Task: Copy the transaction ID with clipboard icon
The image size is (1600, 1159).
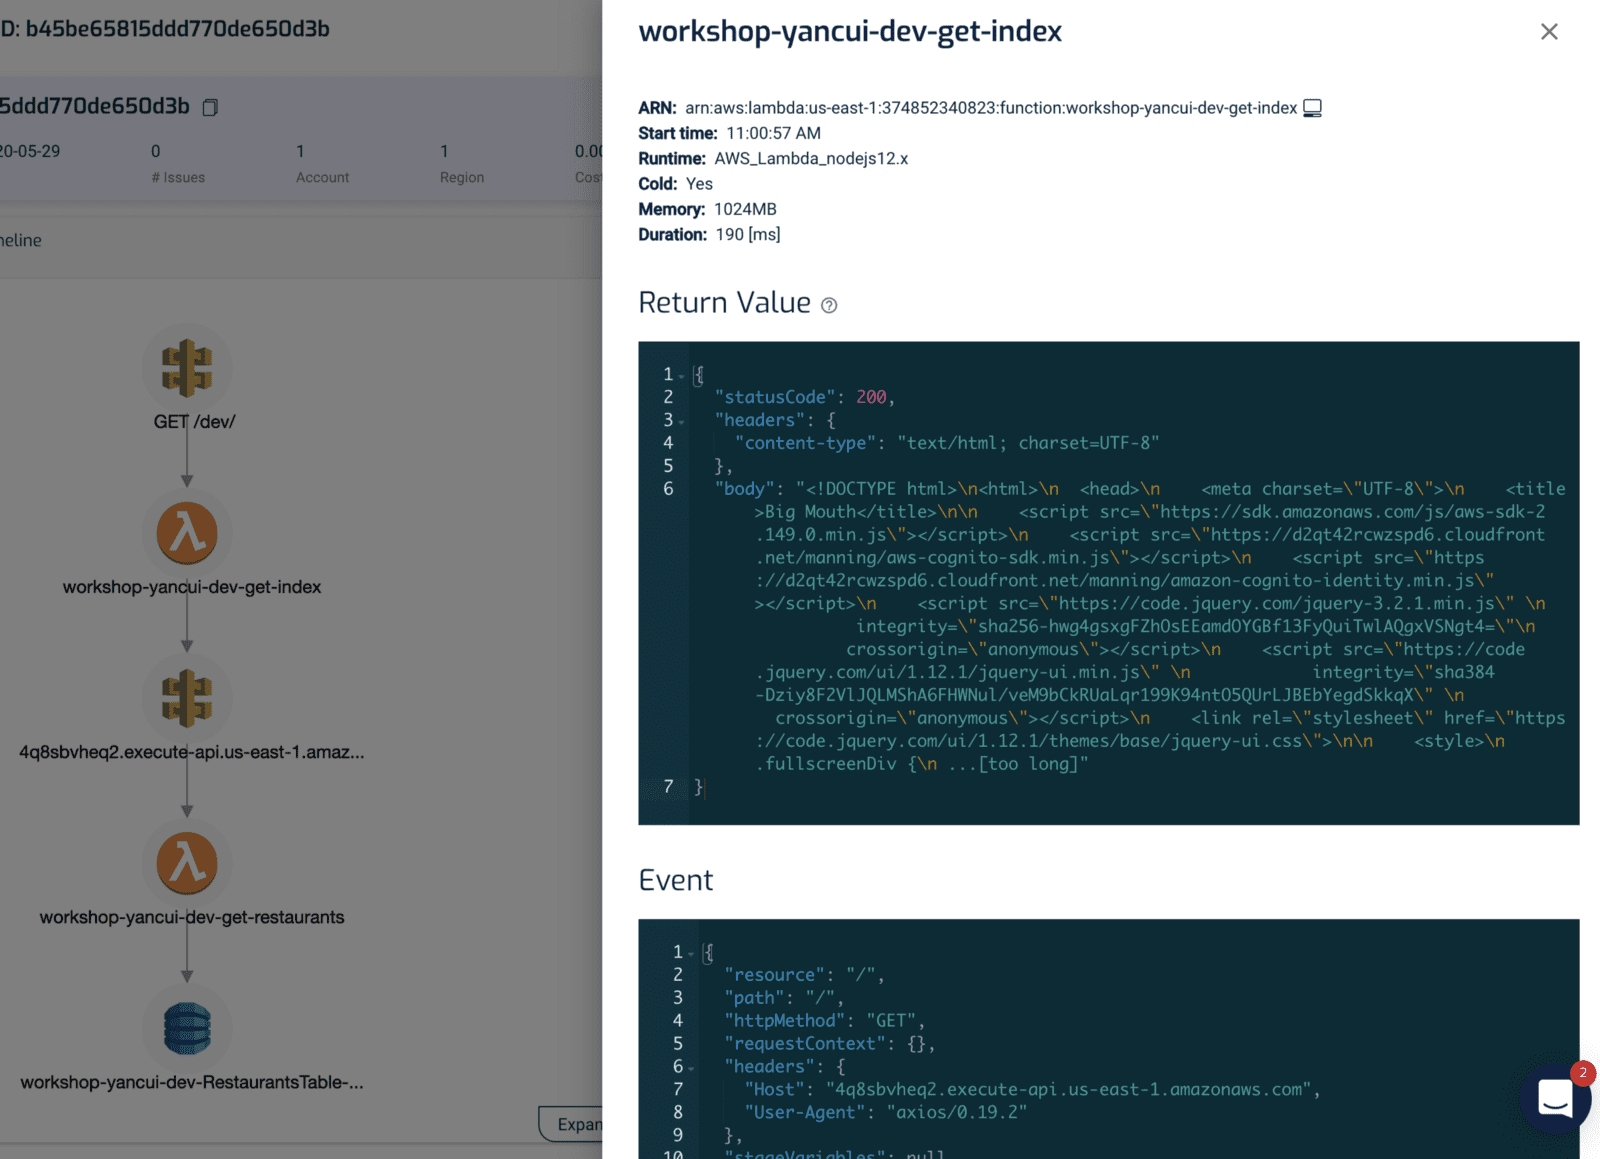Action: point(210,107)
